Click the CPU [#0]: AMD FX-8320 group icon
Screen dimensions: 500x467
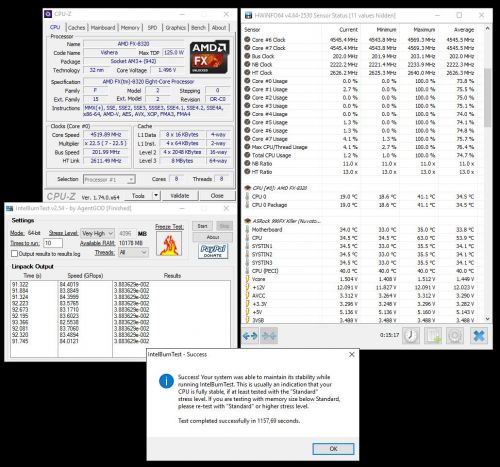(248, 188)
